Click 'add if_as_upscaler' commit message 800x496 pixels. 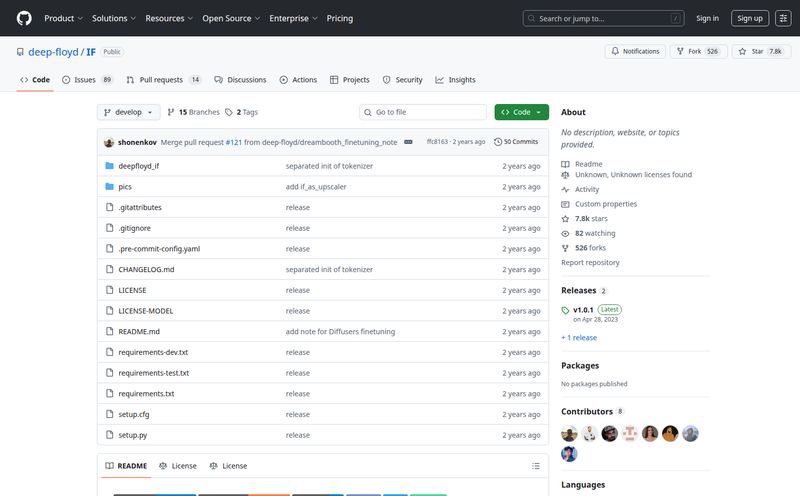[316, 187]
